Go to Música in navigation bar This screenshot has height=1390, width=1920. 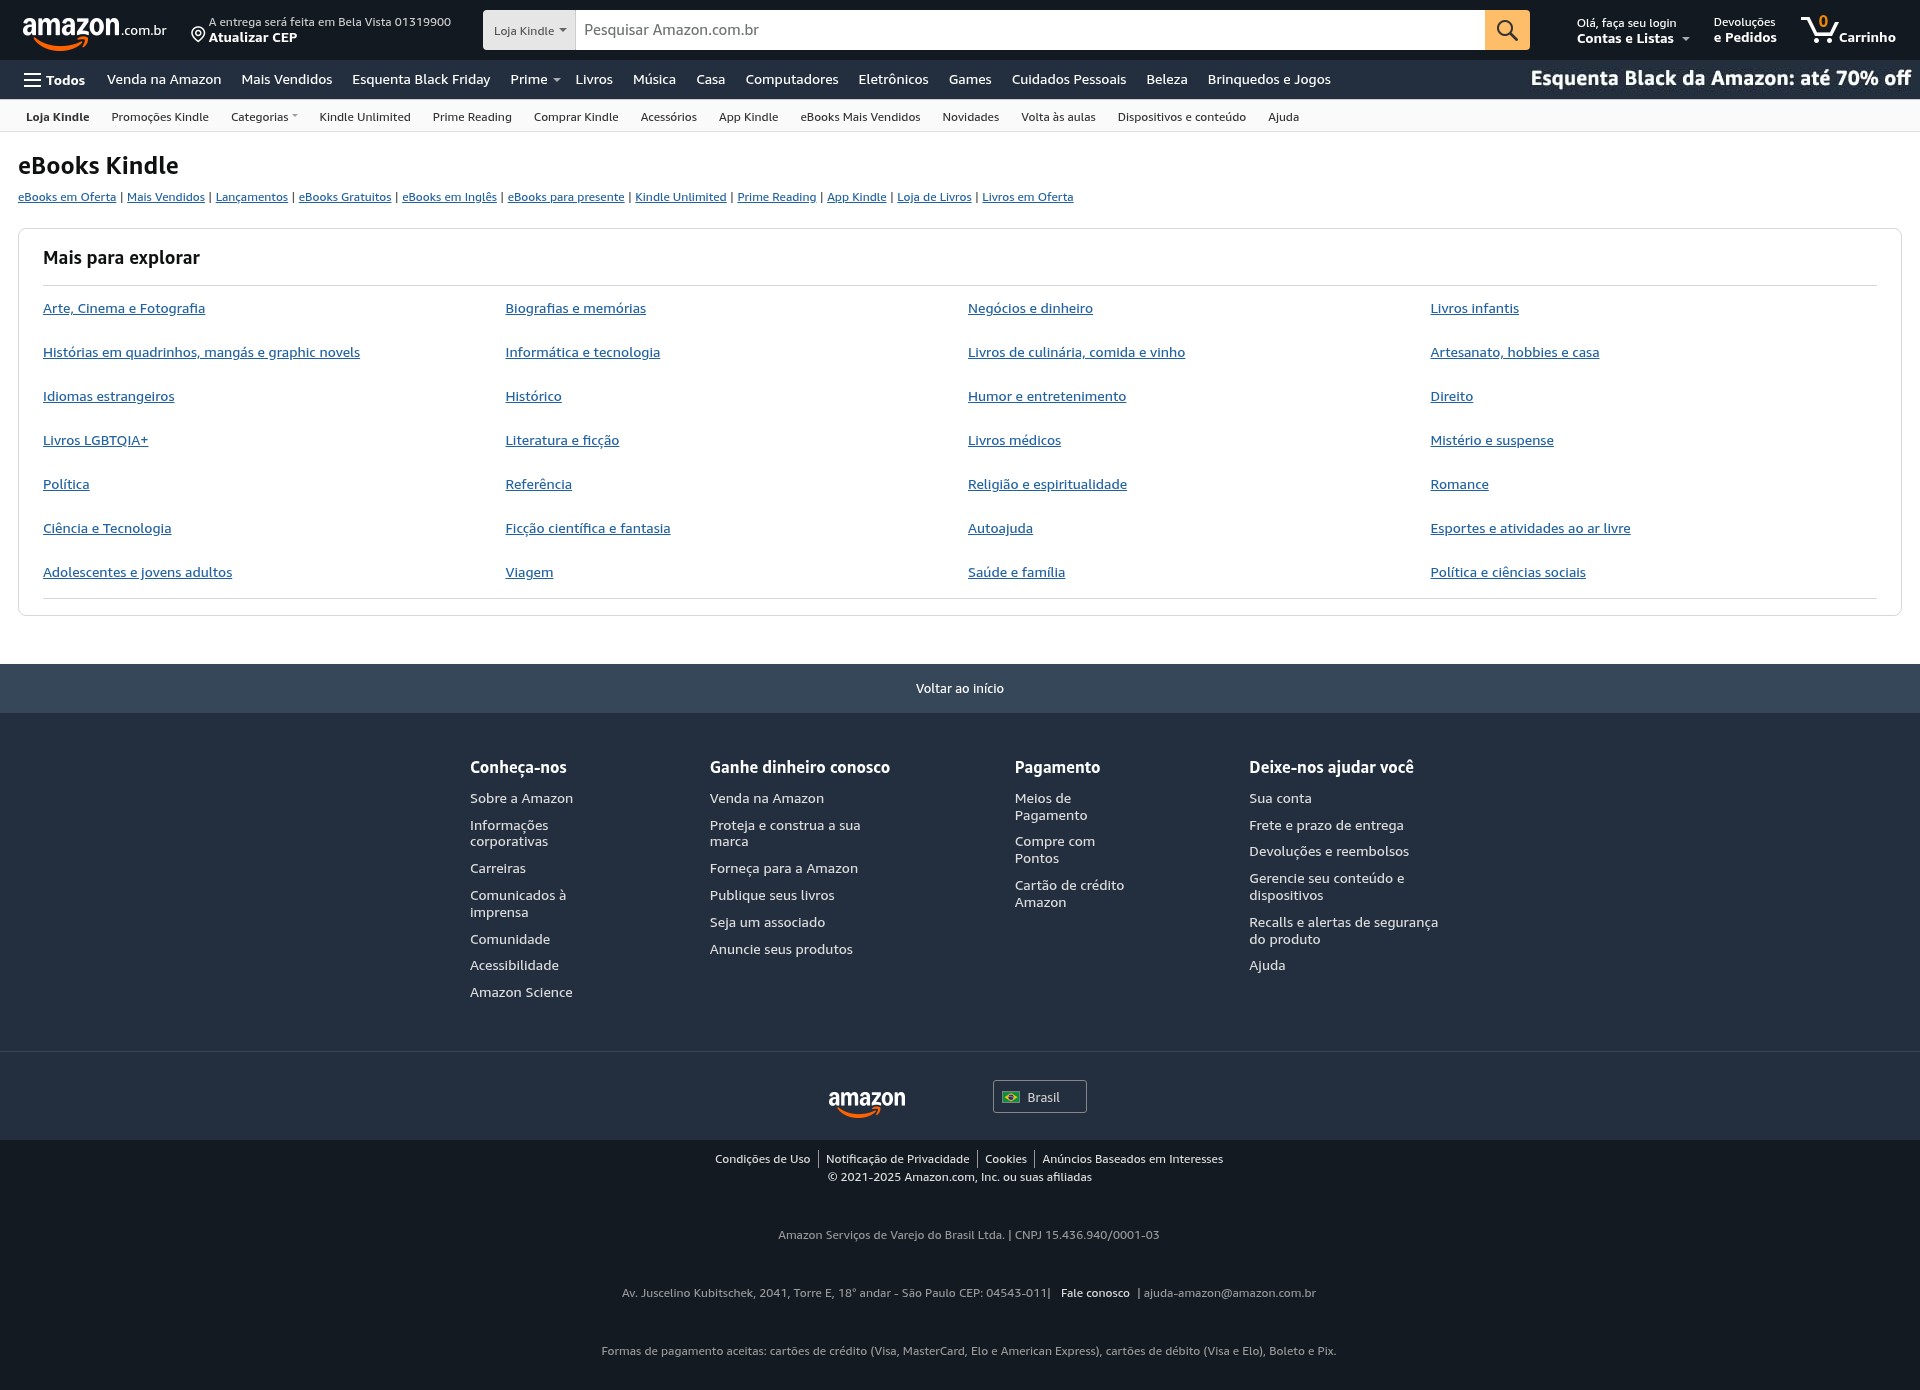[x=654, y=80]
